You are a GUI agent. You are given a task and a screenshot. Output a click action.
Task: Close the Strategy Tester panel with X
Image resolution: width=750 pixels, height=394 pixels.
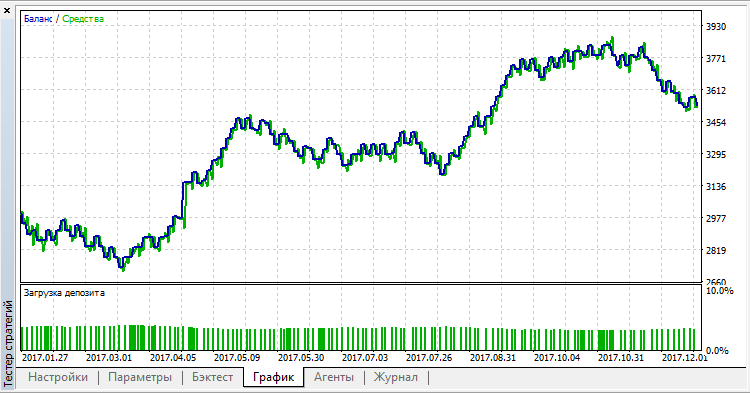click(7, 10)
